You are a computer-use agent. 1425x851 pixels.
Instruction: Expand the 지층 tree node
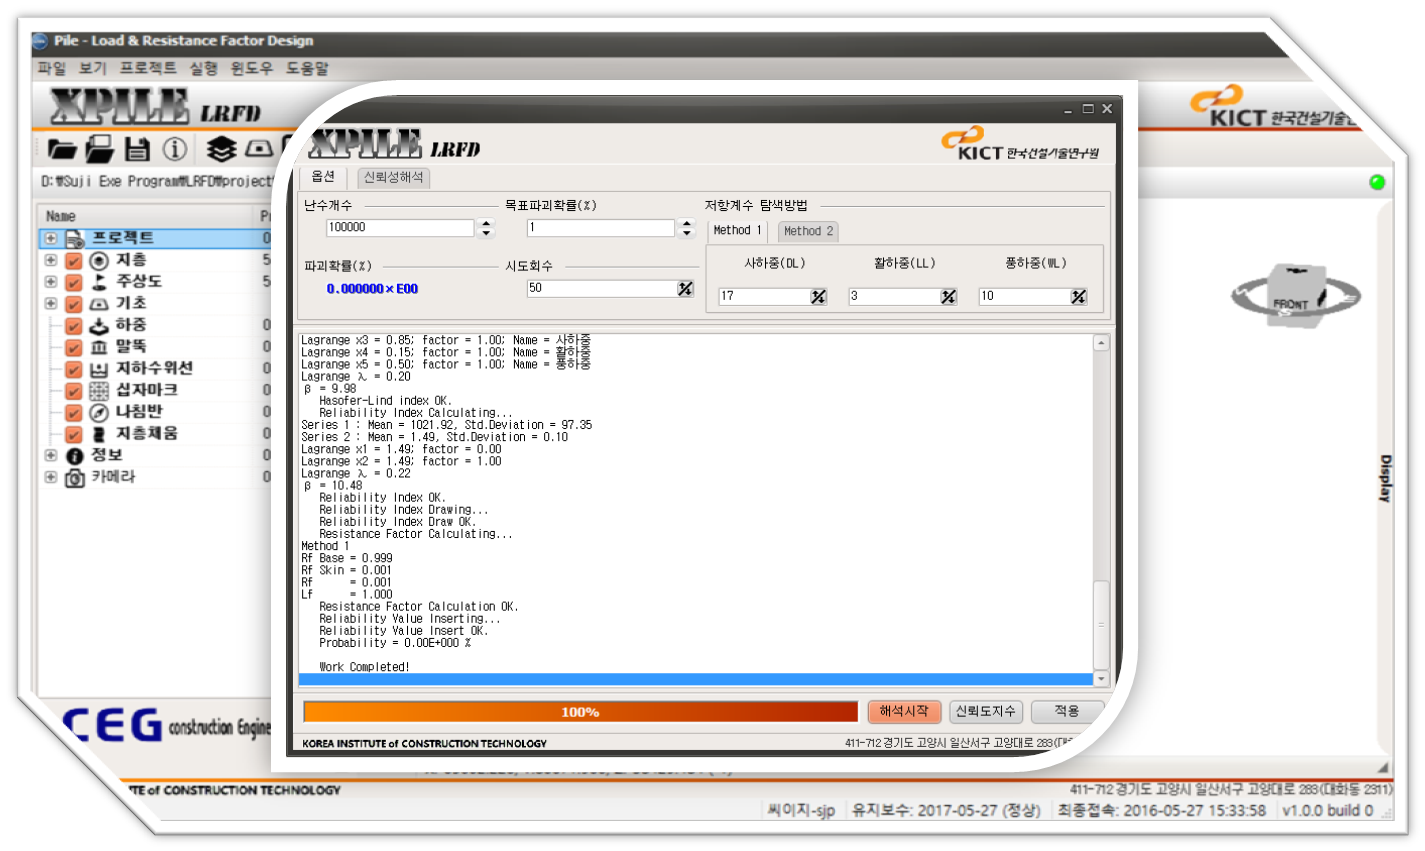click(x=51, y=260)
